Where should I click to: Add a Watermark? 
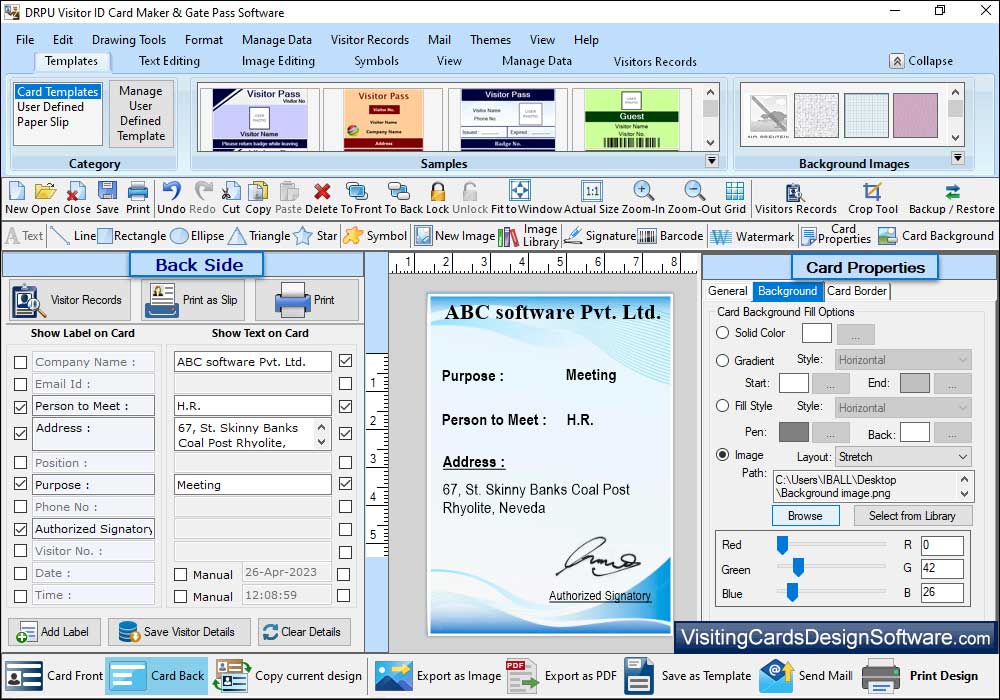click(752, 237)
